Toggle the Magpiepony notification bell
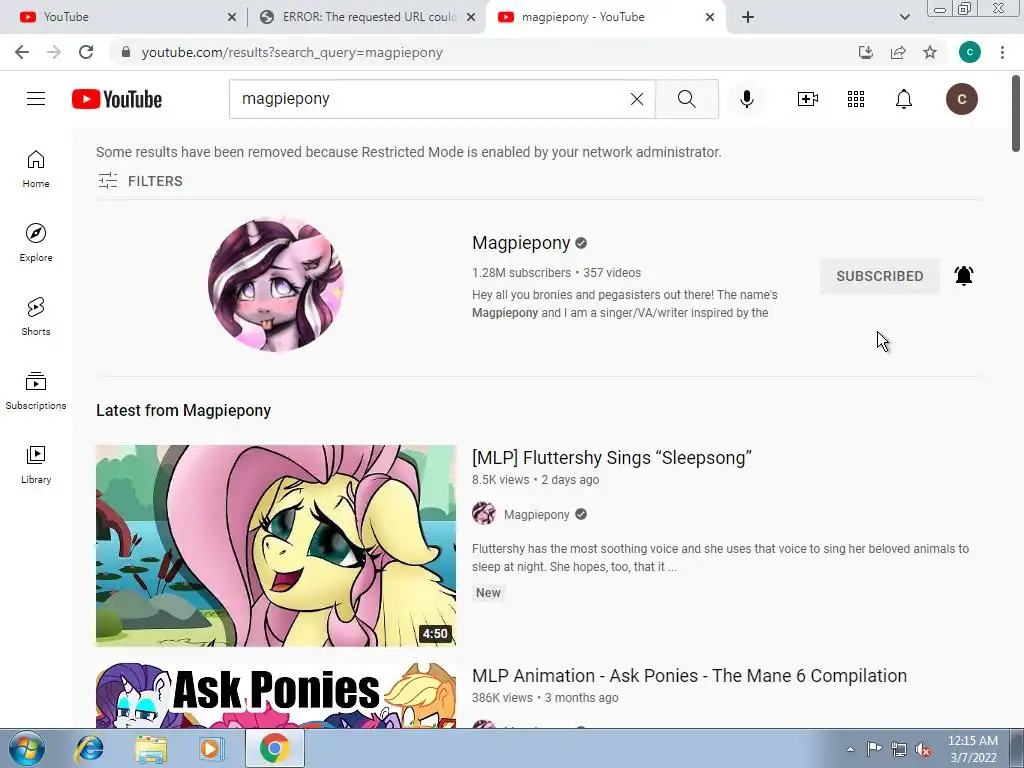Screen dimensions: 1024x768 (964, 276)
